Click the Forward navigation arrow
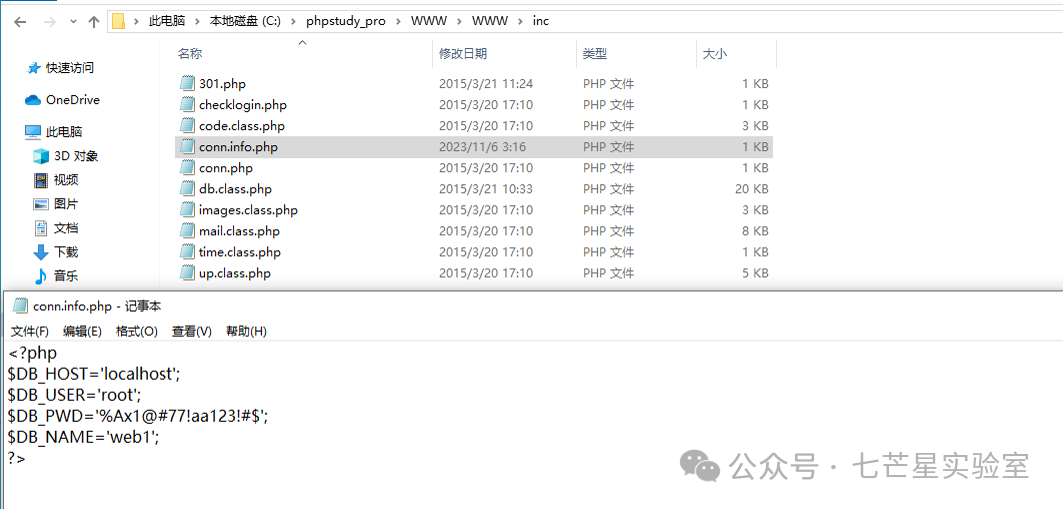Viewport: 1063px width, 509px height. click(x=49, y=22)
